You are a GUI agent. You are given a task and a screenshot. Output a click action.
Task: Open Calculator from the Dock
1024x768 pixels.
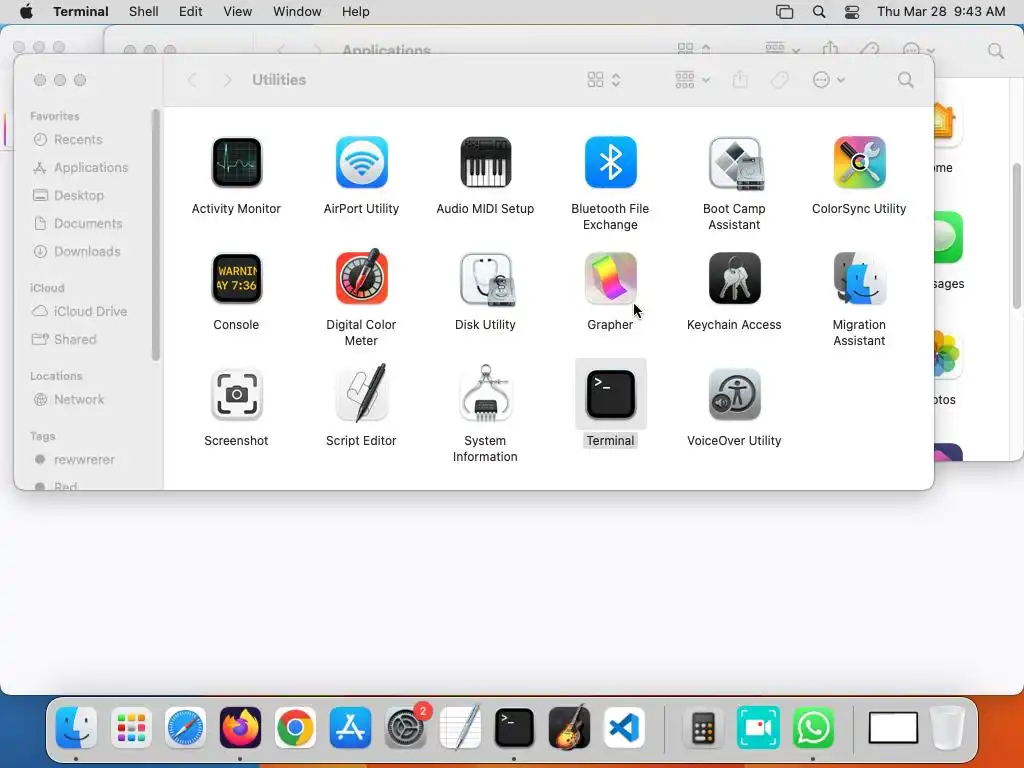[703, 728]
